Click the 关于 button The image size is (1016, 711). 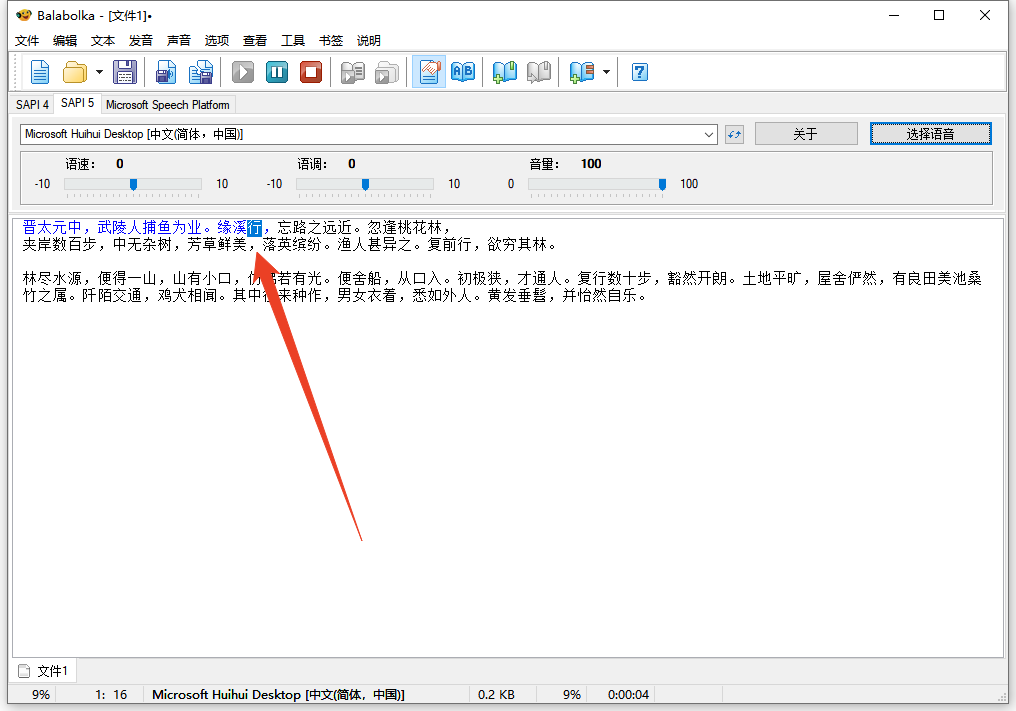click(x=805, y=134)
